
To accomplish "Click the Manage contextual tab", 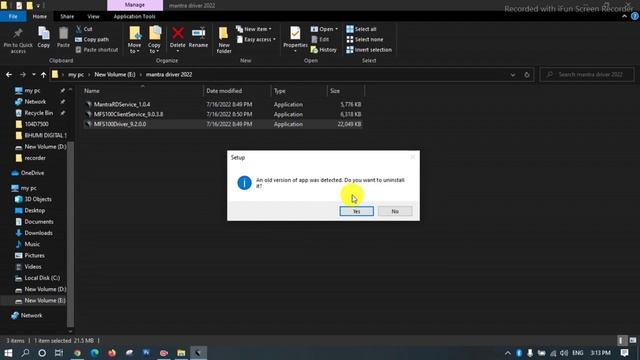I will [x=135, y=5].
